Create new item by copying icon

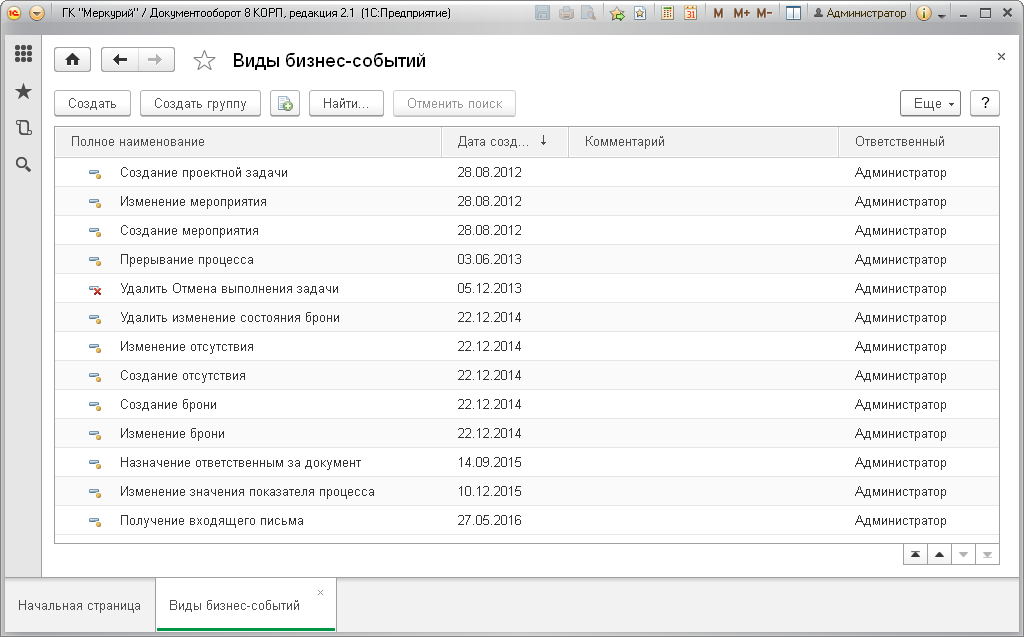pyautogui.click(x=285, y=103)
